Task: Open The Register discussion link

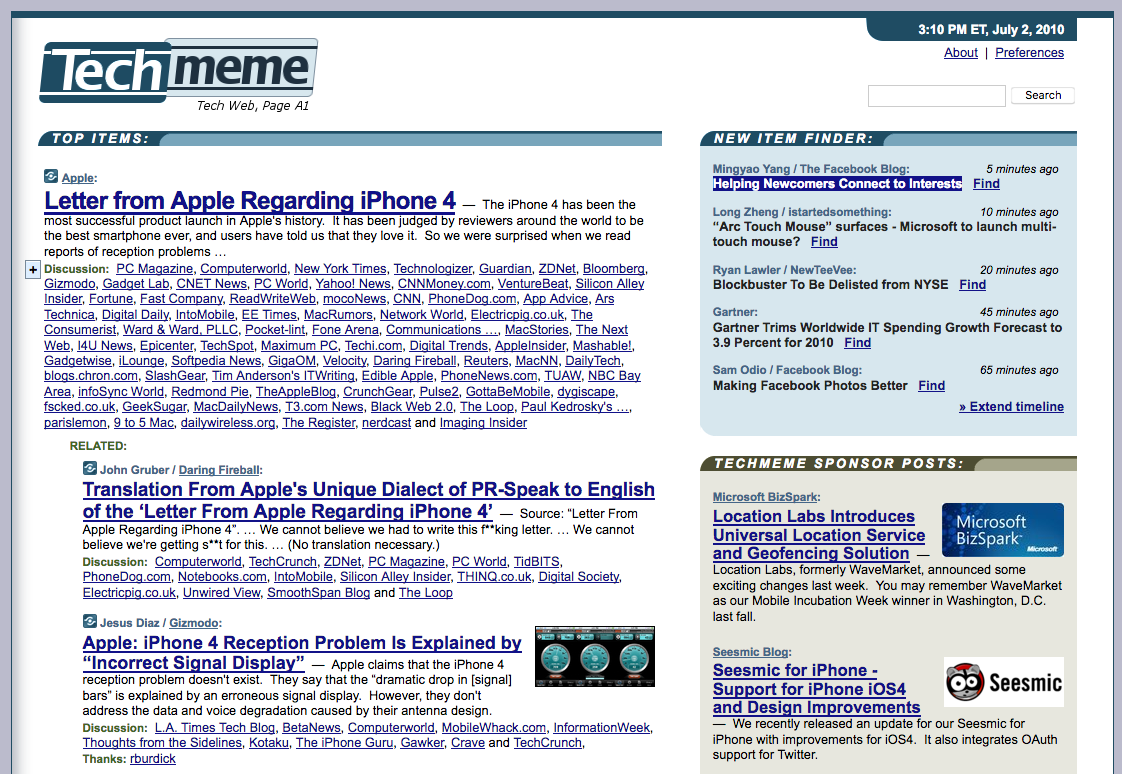Action: coord(318,422)
